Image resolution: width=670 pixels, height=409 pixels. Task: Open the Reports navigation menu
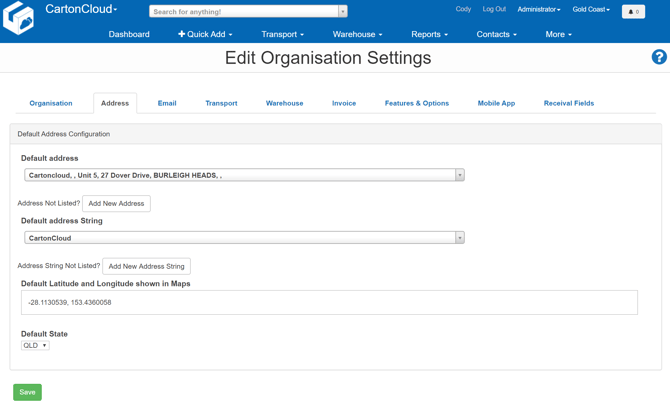(429, 34)
